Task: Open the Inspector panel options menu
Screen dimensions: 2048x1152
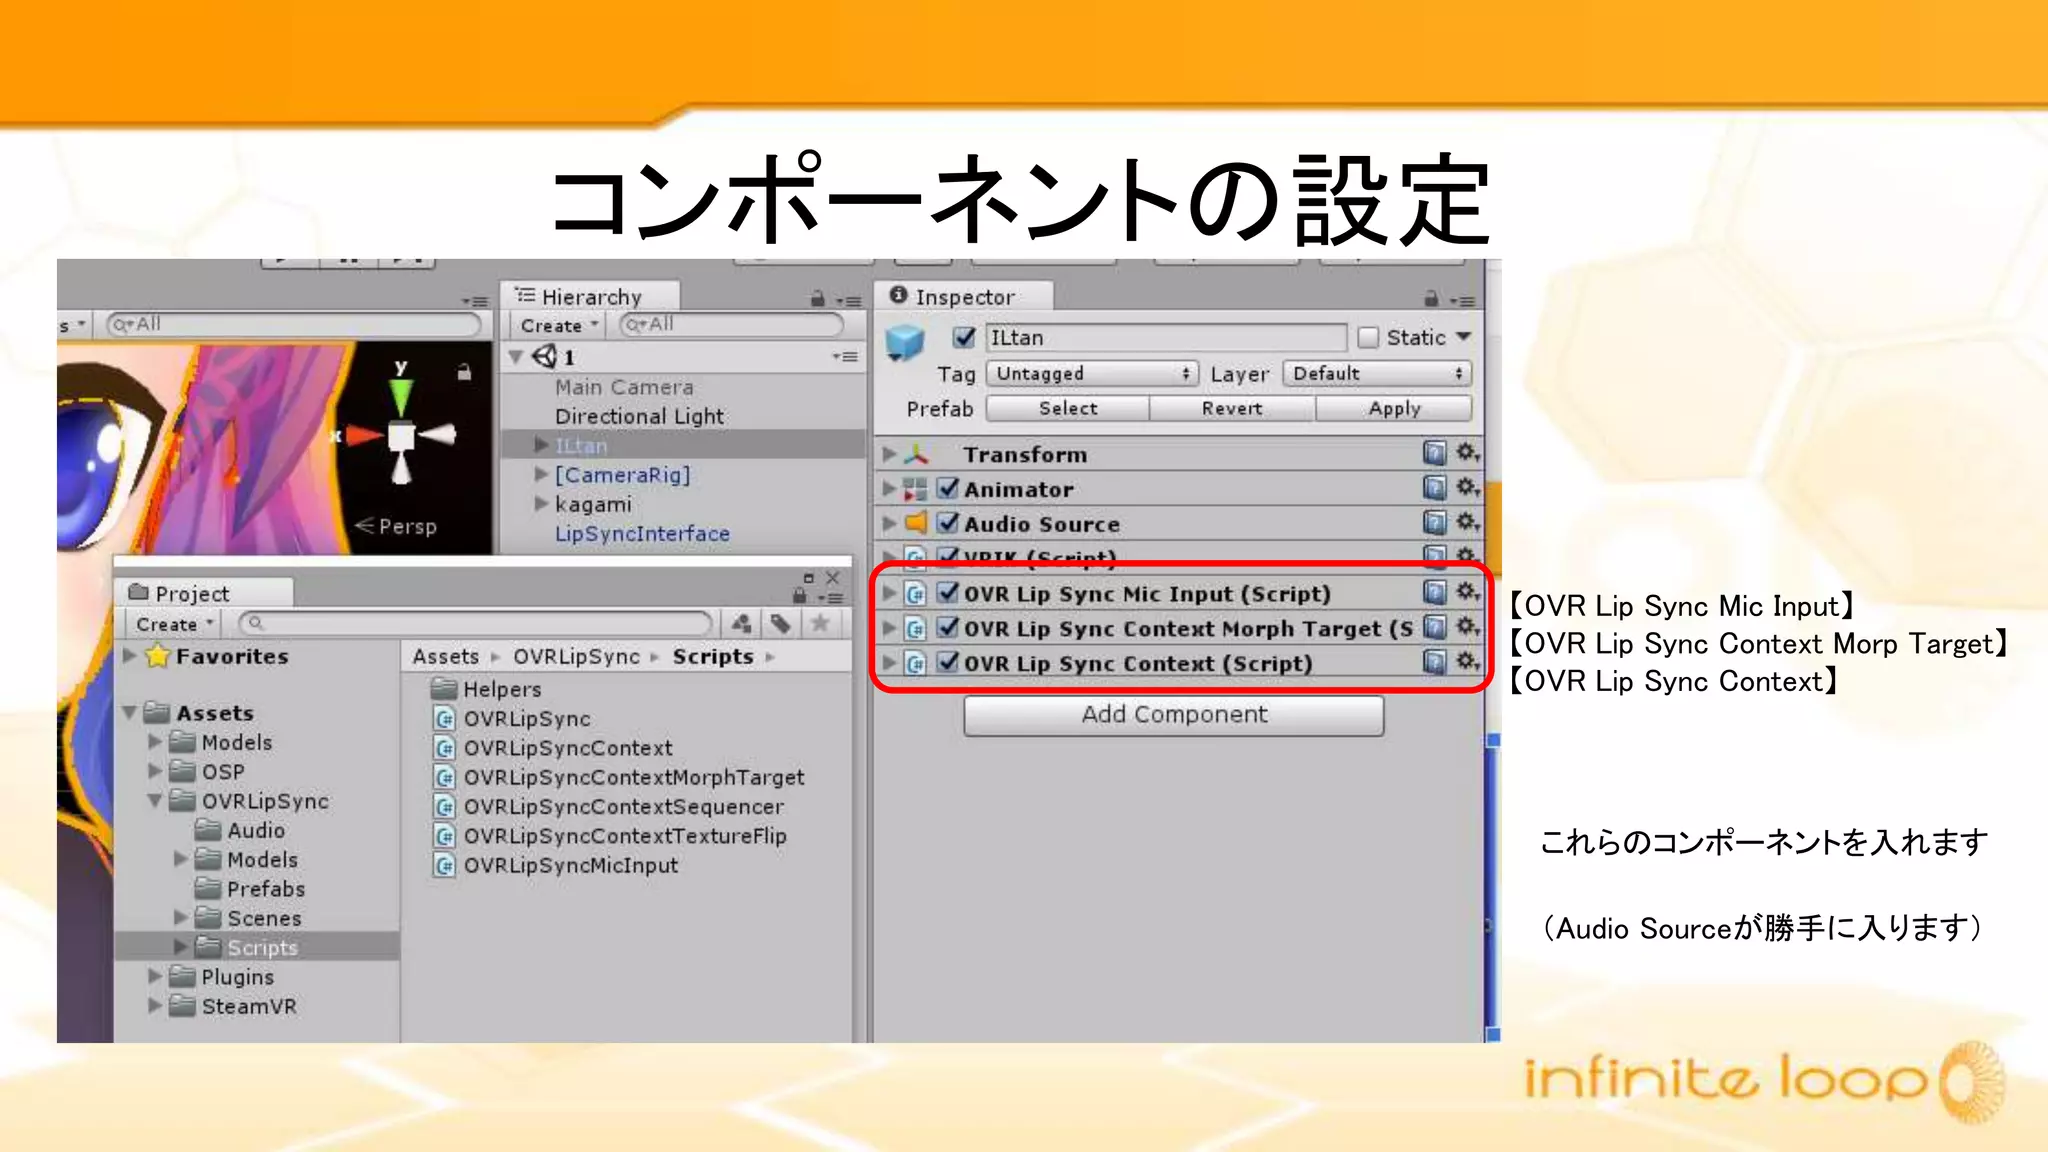Action: tap(1462, 300)
